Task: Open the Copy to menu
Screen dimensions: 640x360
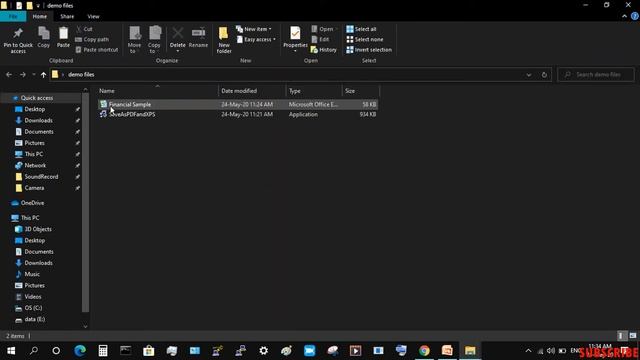Action: tap(154, 40)
